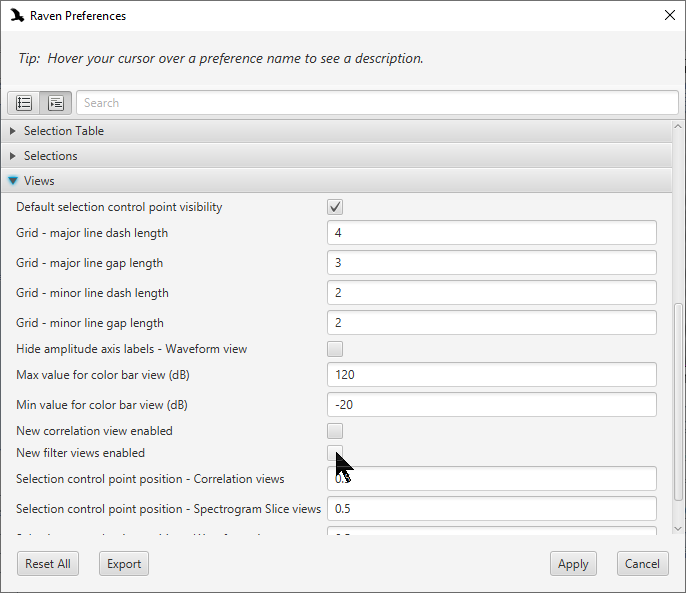Image resolution: width=686 pixels, height=593 pixels.
Task: Click 'Hide amplitude axis labels - Waveform view' label
Action: tap(132, 349)
